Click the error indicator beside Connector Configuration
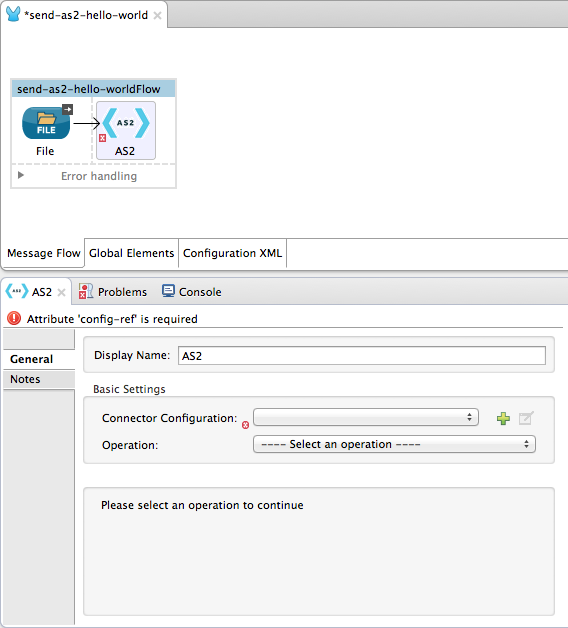568x628 pixels. pyautogui.click(x=246, y=425)
